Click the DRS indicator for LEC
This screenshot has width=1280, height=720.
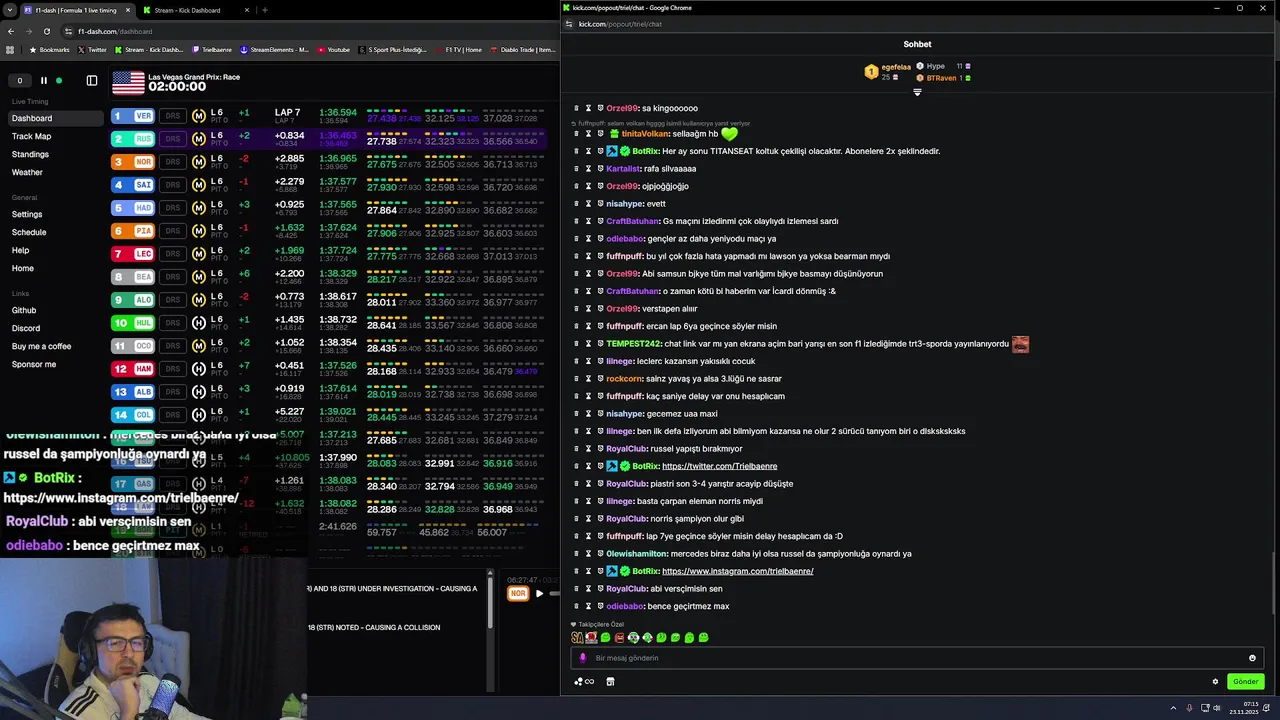click(x=173, y=253)
